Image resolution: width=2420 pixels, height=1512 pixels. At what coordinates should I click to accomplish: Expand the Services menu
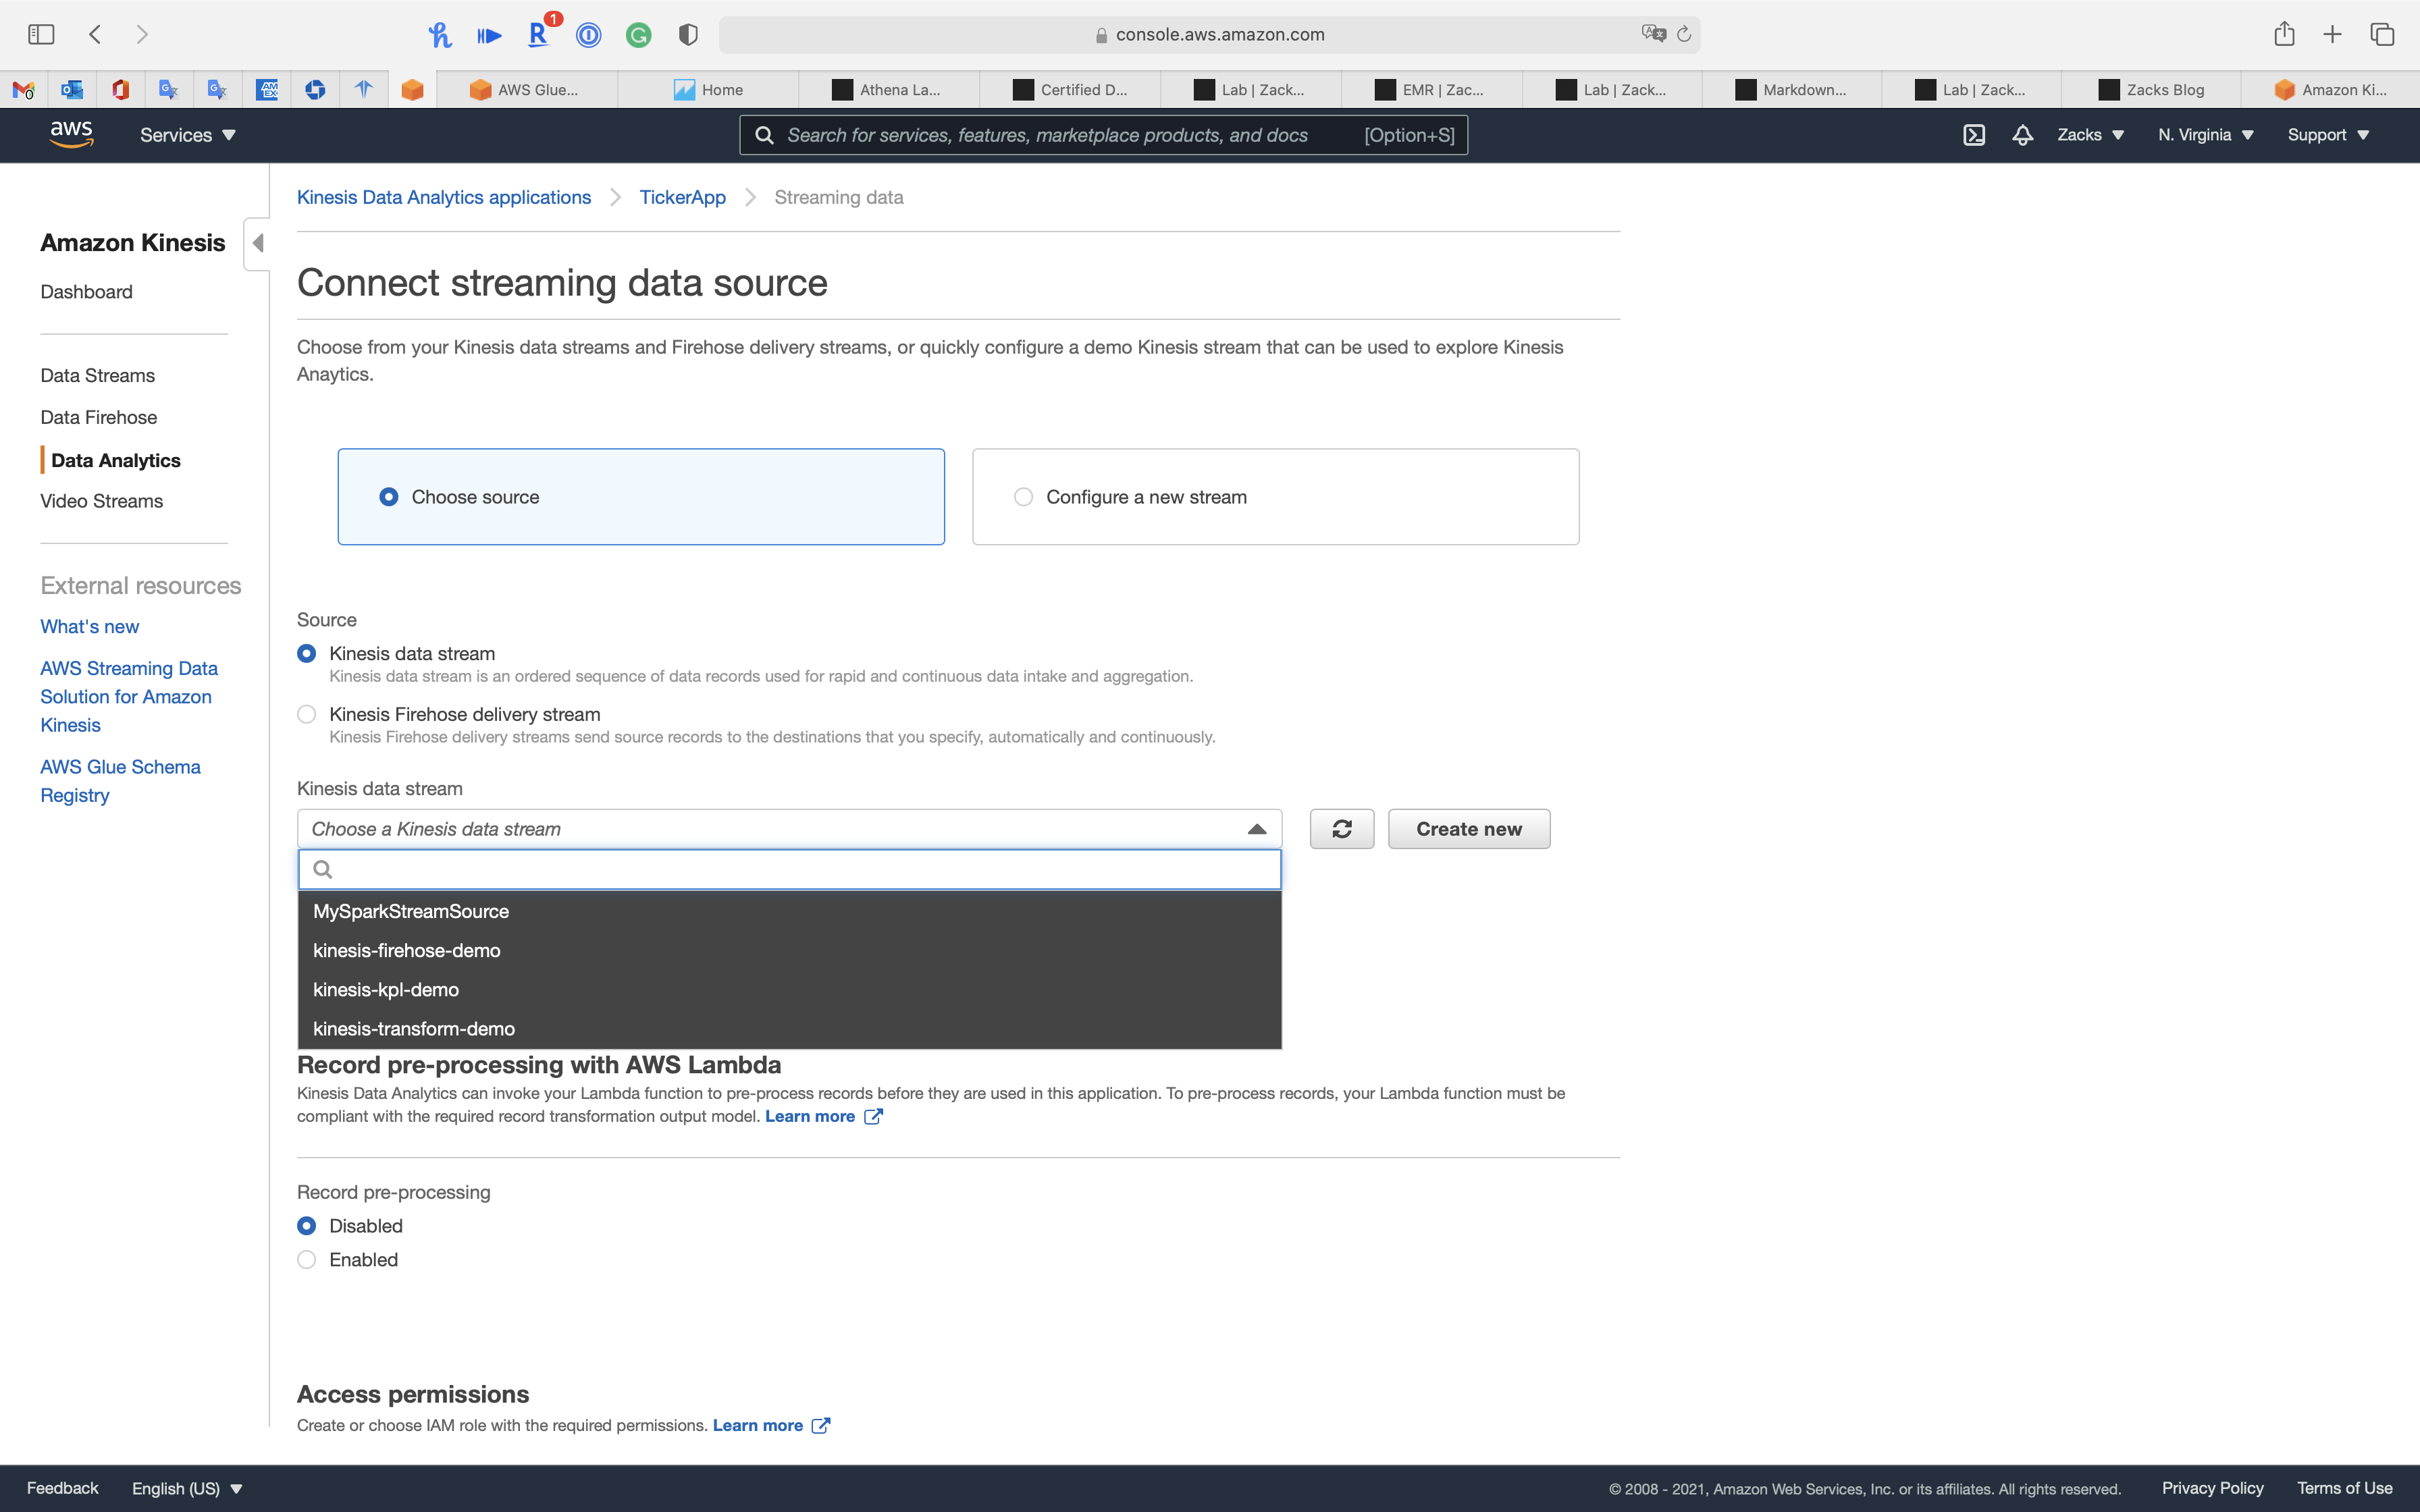coord(187,135)
